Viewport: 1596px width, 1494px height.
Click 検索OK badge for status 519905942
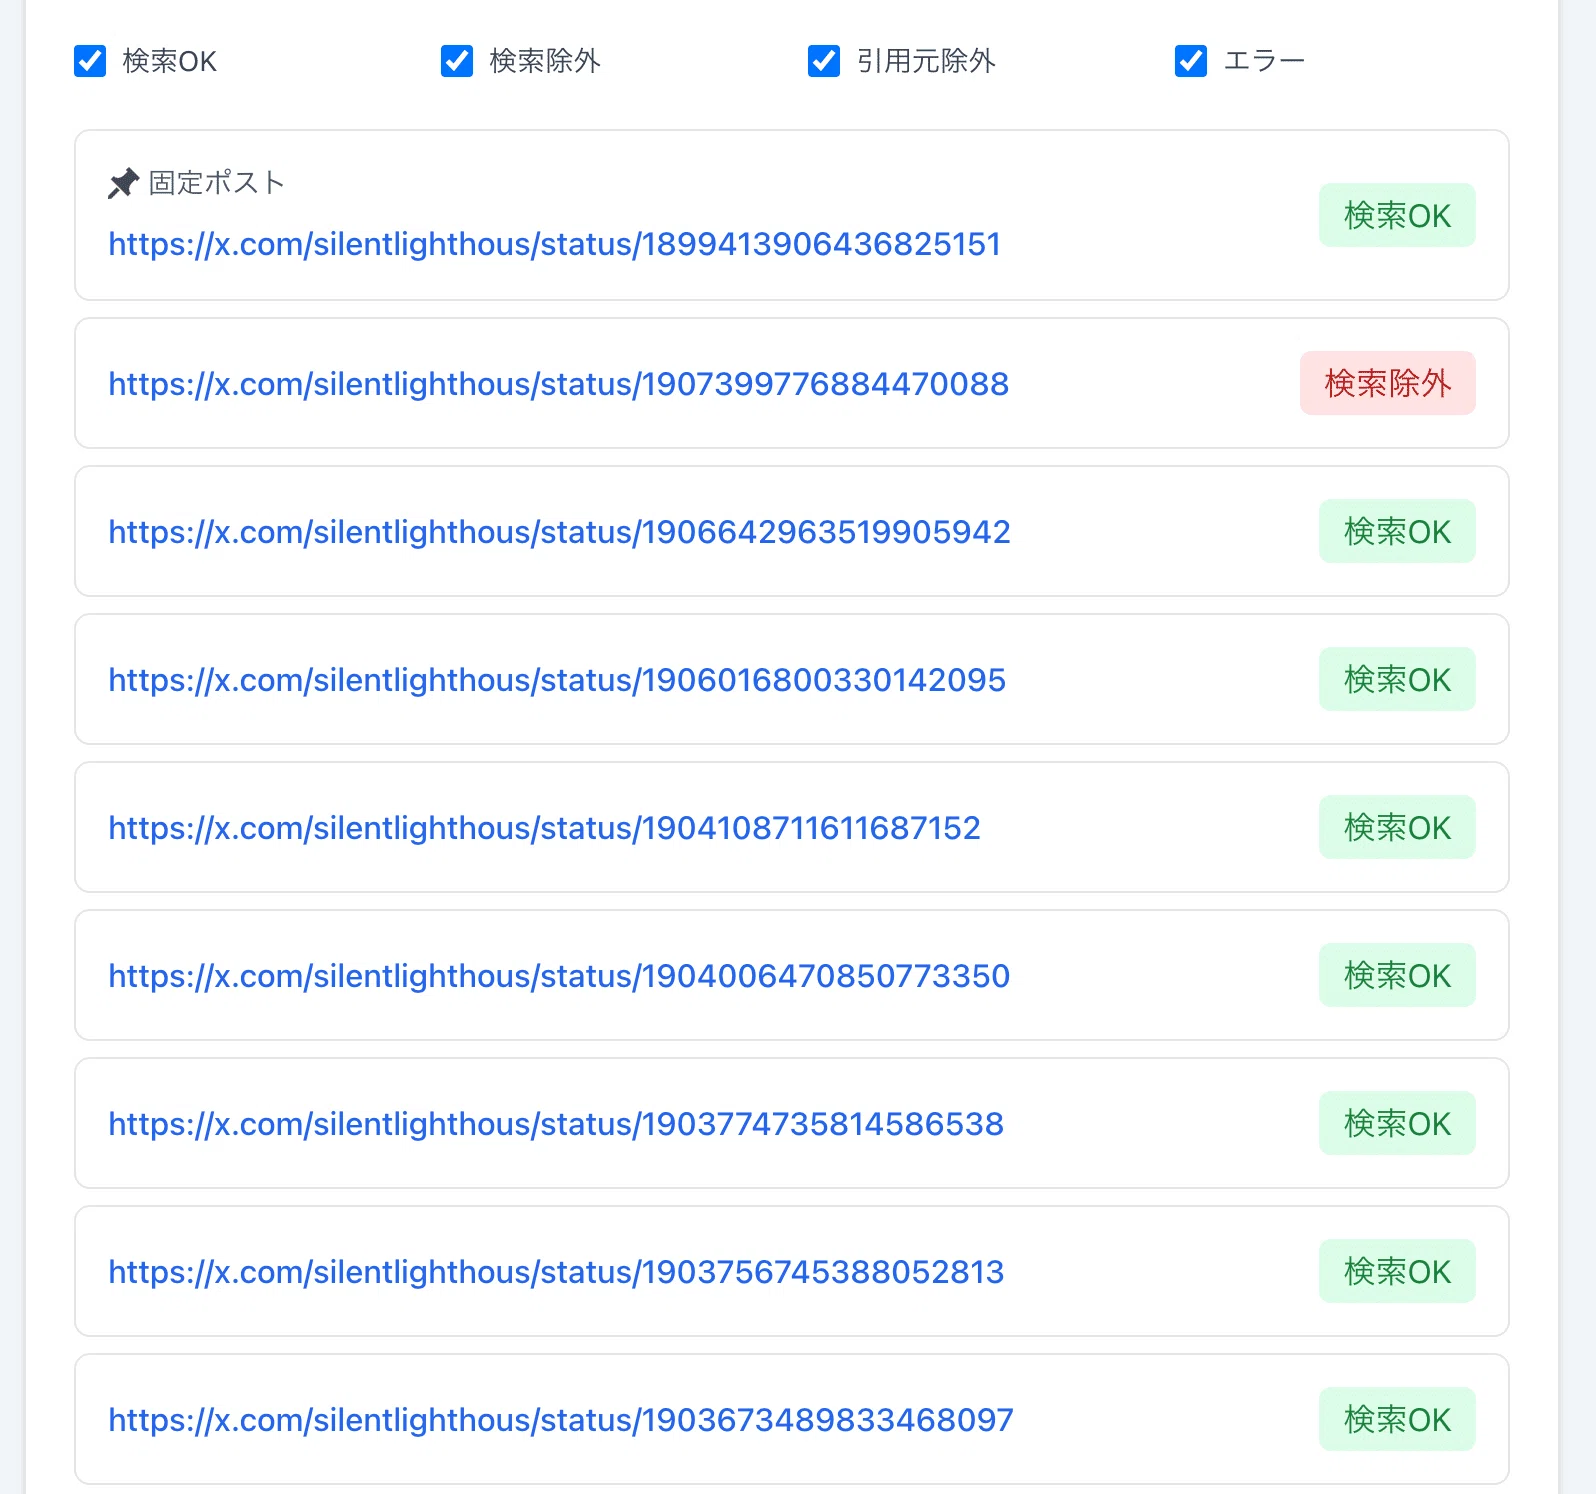tap(1397, 531)
